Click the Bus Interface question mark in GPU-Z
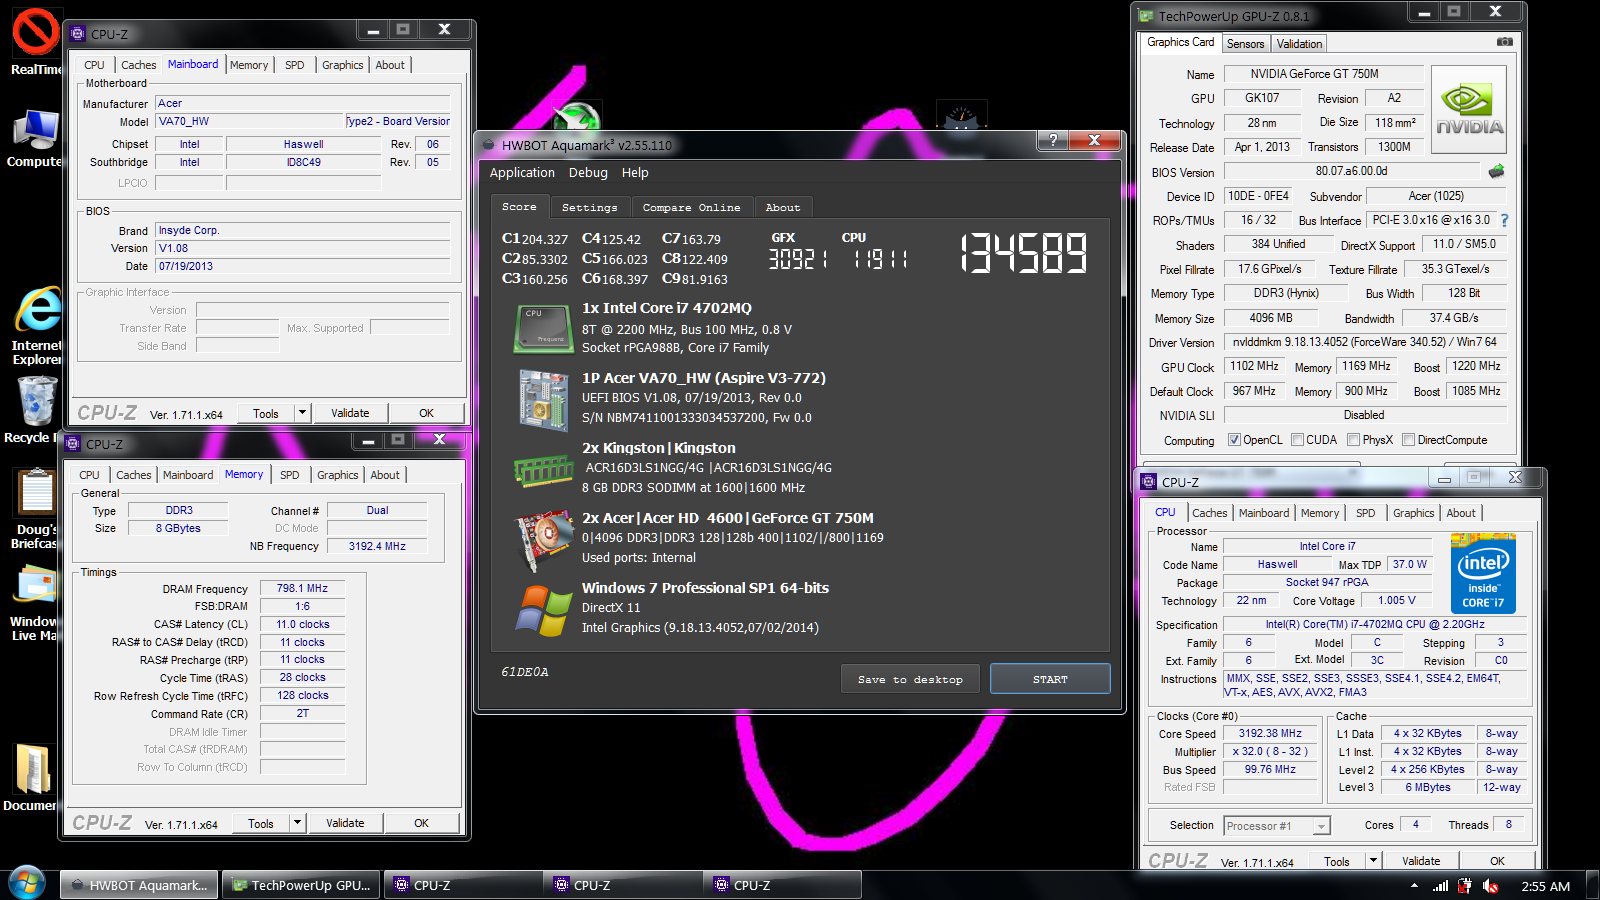This screenshot has height=900, width=1600. [1504, 220]
